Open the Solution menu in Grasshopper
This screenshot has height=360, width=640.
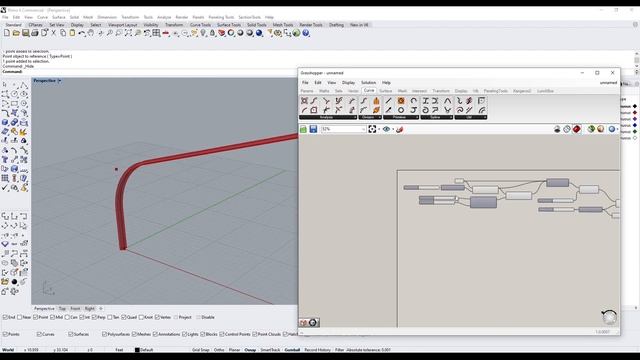[x=368, y=83]
